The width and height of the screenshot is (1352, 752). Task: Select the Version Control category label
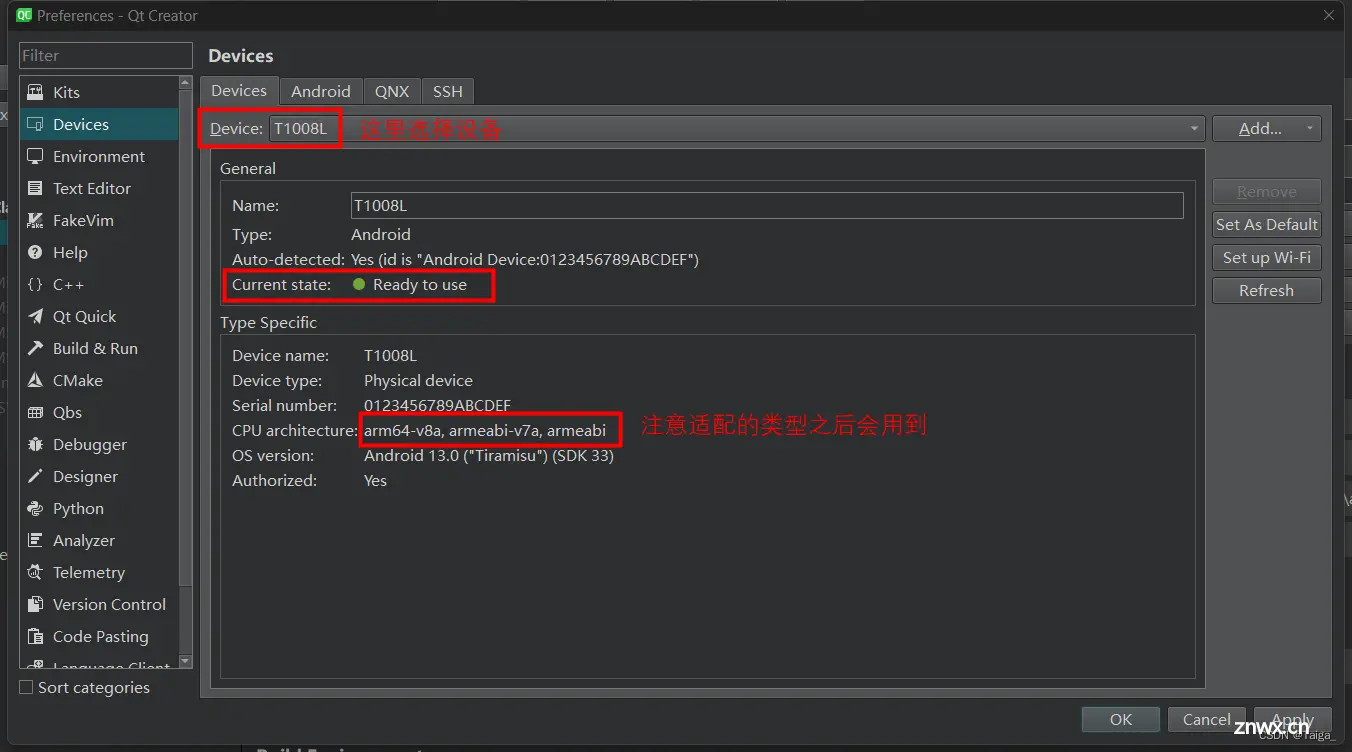click(110, 604)
